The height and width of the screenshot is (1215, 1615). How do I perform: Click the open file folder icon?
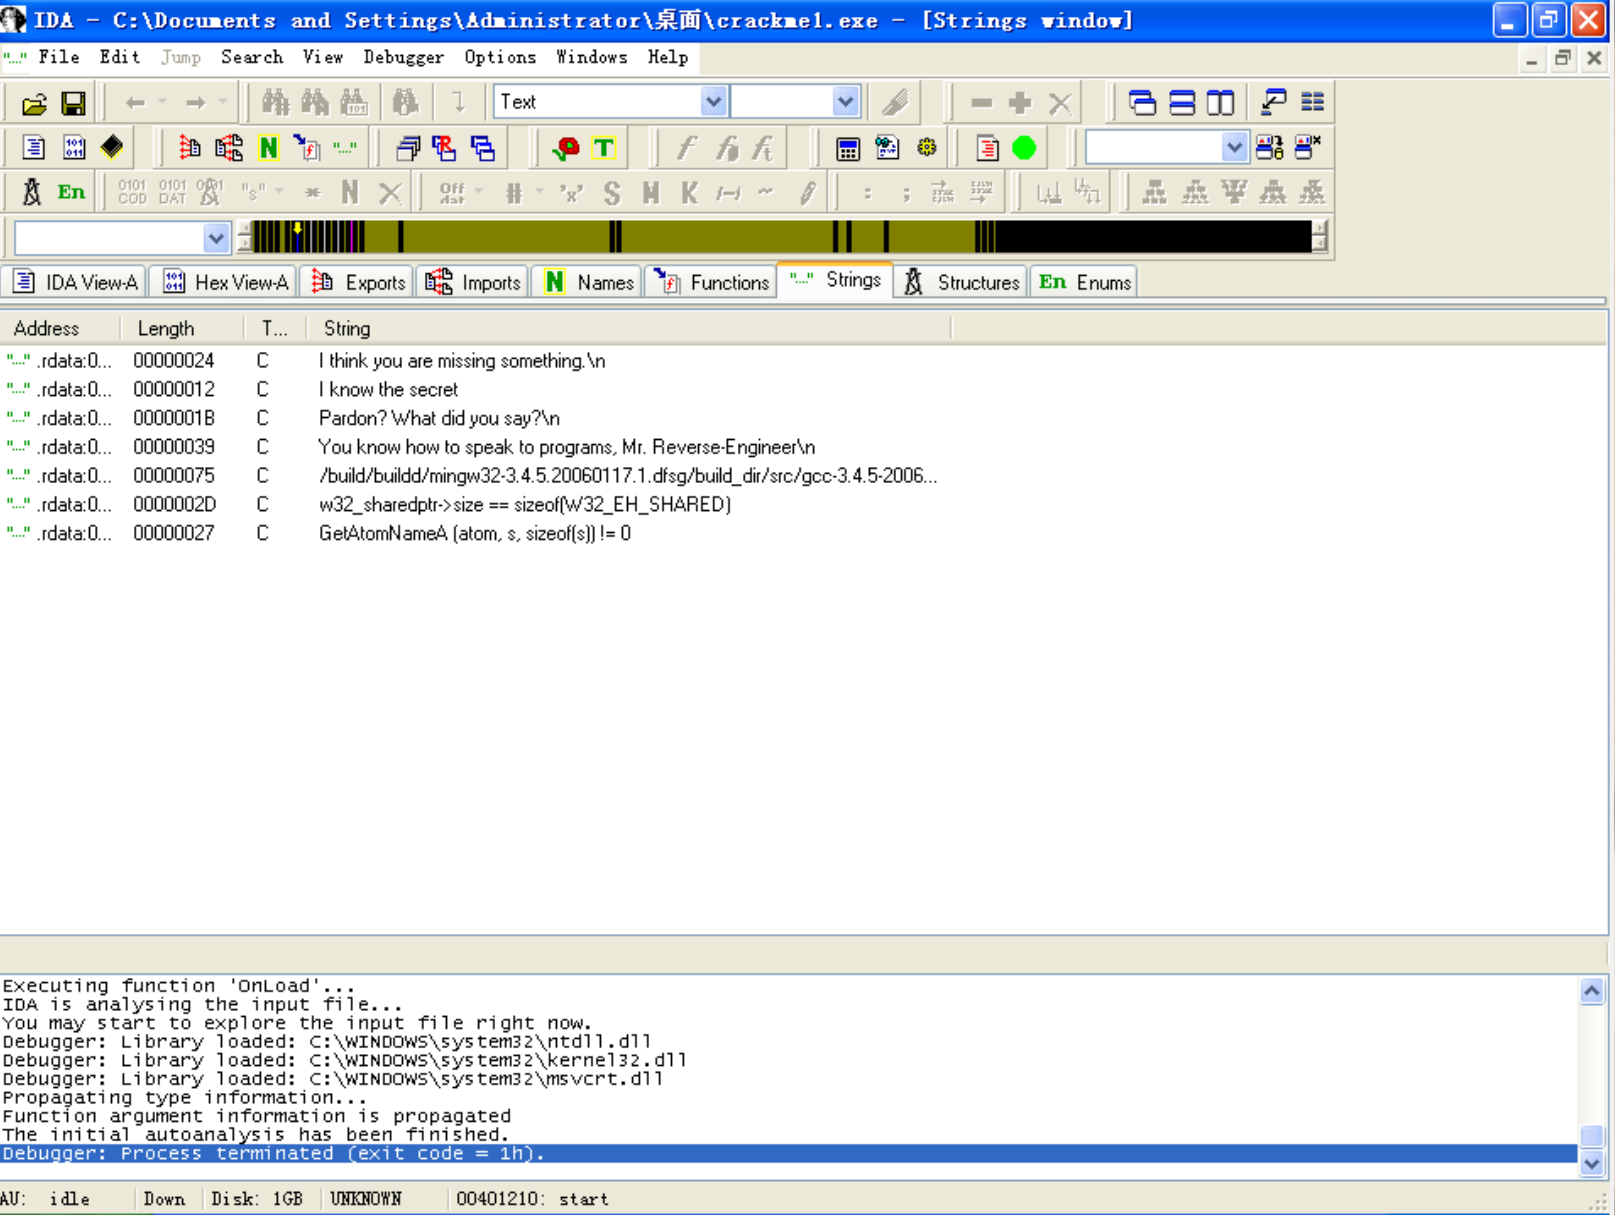[34, 103]
